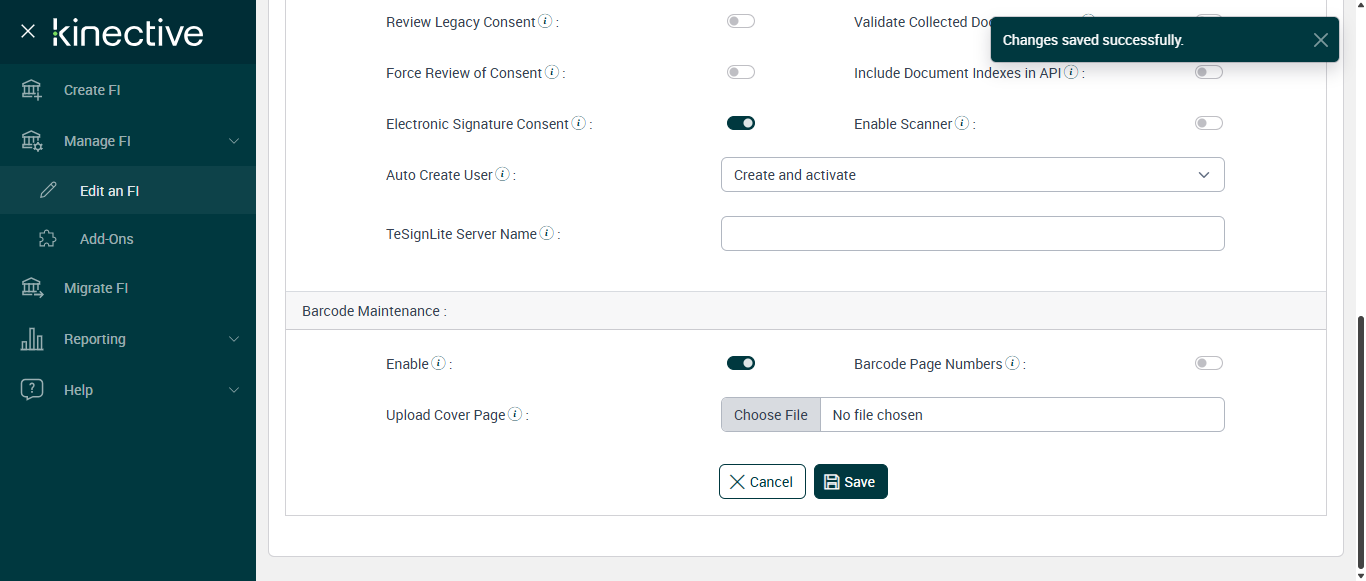
Task: Collapse the Manage FI menu chevron
Action: [x=234, y=141]
